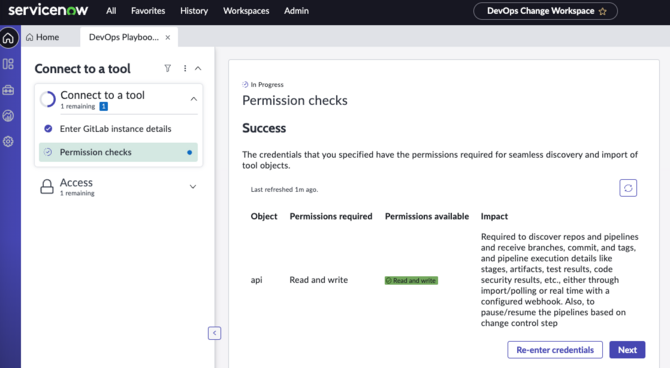The width and height of the screenshot is (670, 368).
Task: Click the api object cell
Action: 256,280
